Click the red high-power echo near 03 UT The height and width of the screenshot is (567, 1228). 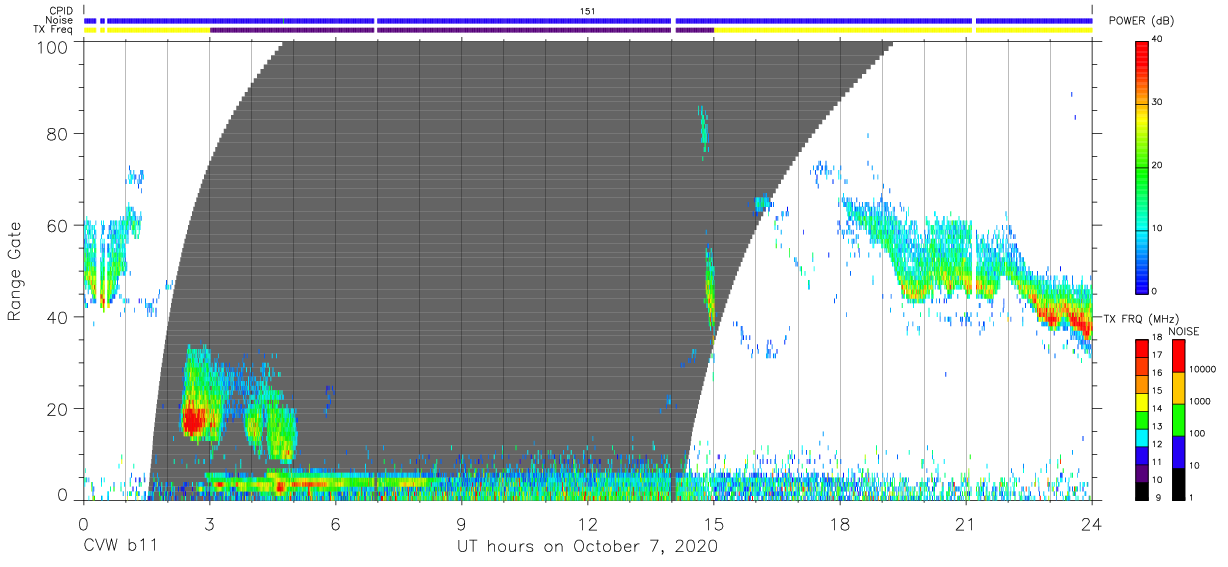tap(193, 420)
